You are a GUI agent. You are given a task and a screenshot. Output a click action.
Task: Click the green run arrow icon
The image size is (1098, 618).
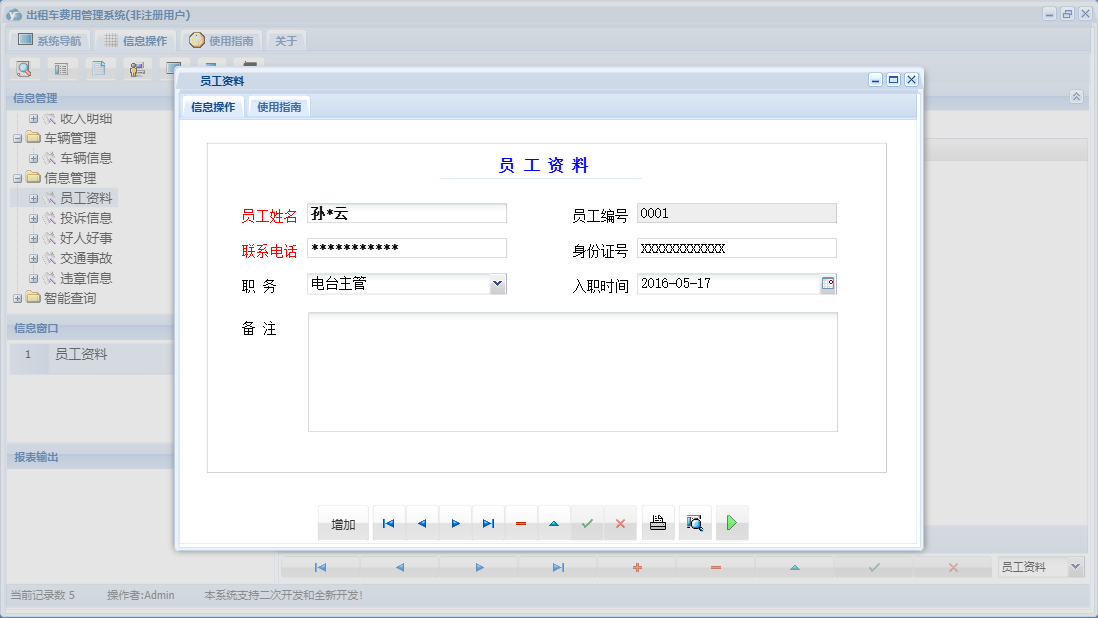pyautogui.click(x=731, y=522)
